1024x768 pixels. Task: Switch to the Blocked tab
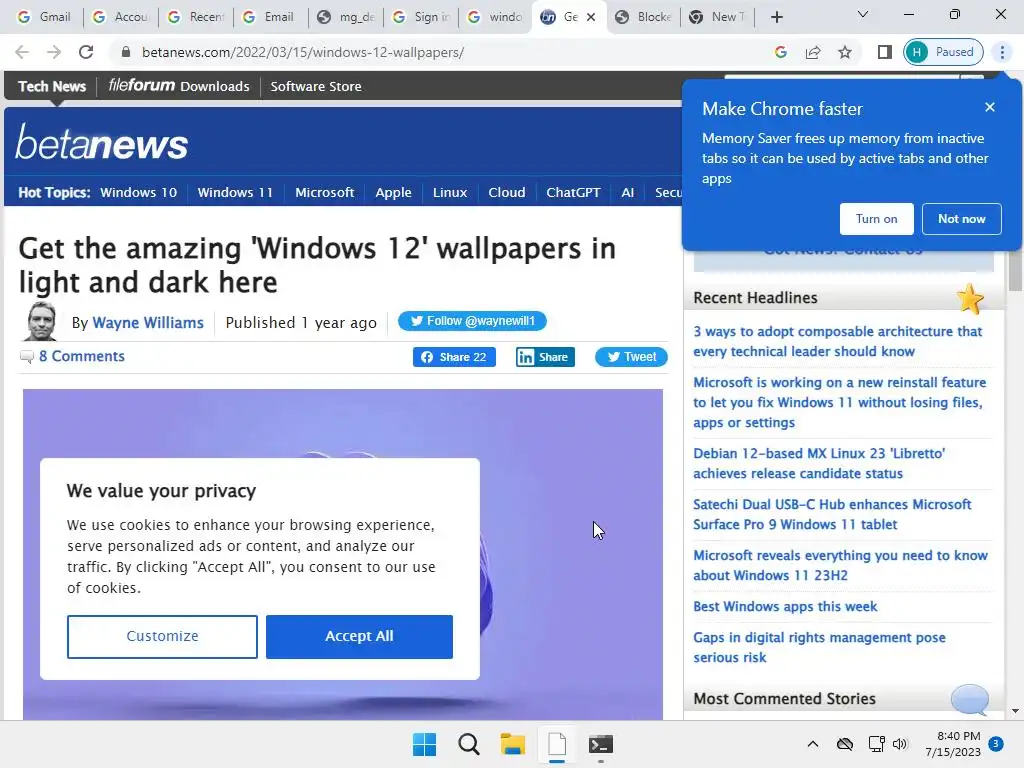click(644, 17)
